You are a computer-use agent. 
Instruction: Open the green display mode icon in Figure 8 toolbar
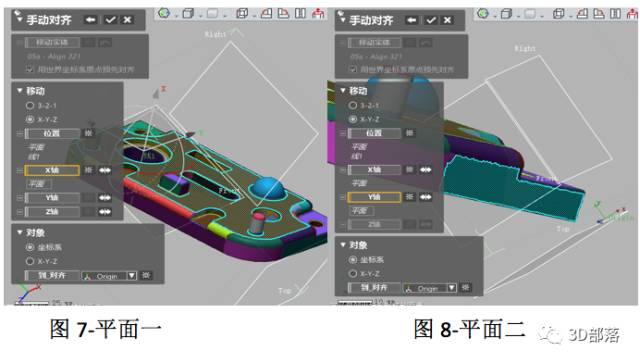point(483,13)
